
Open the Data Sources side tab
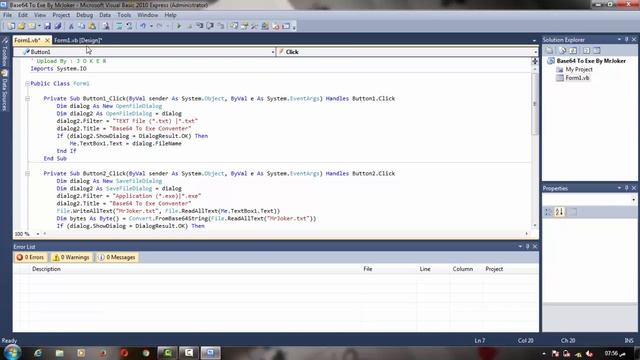coord(5,90)
